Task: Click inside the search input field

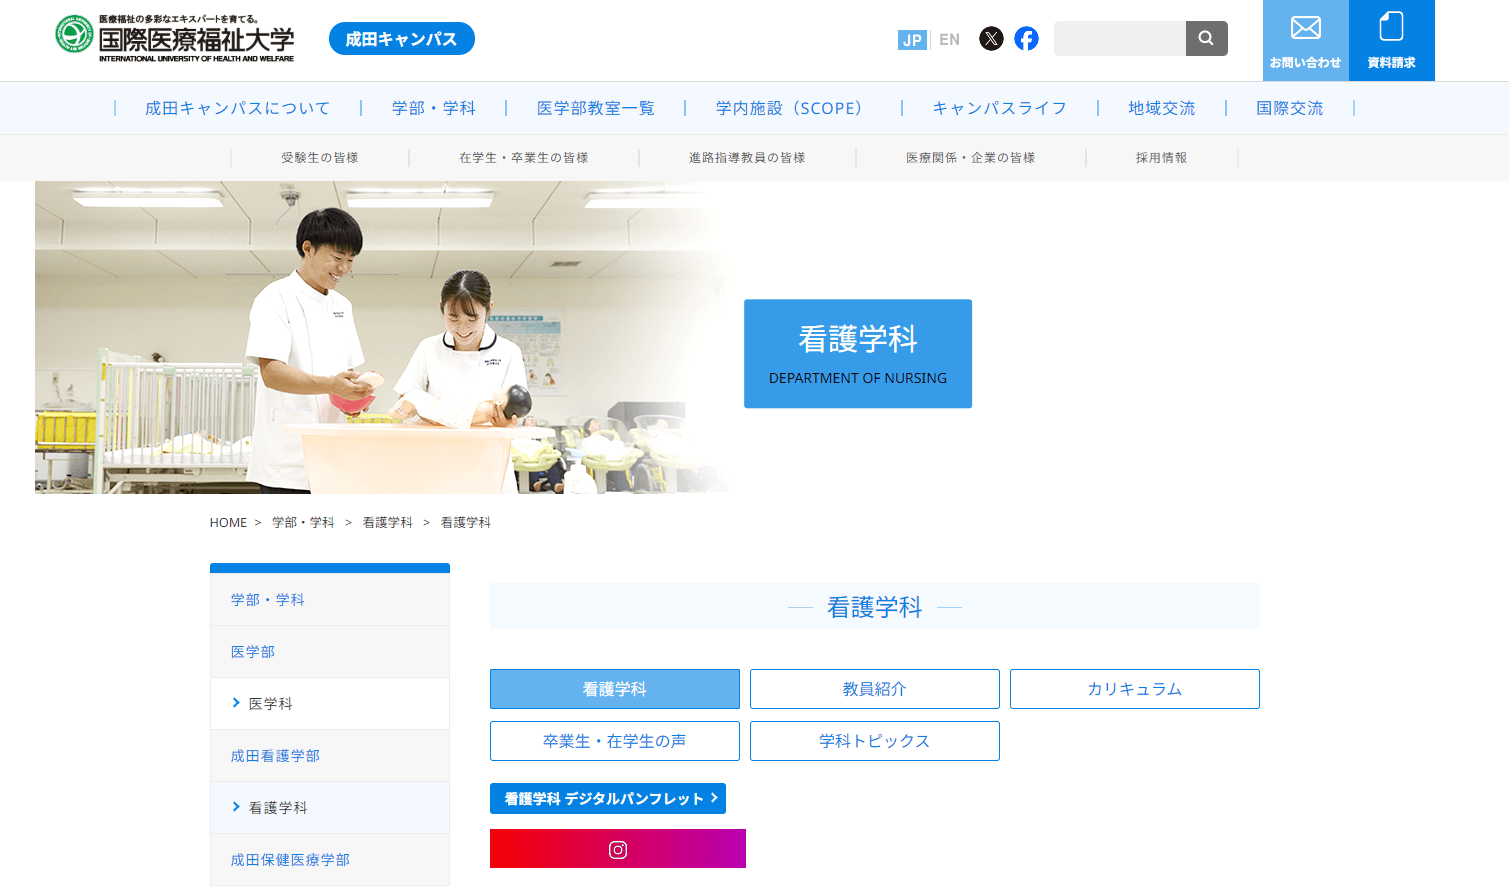Action: point(1120,38)
